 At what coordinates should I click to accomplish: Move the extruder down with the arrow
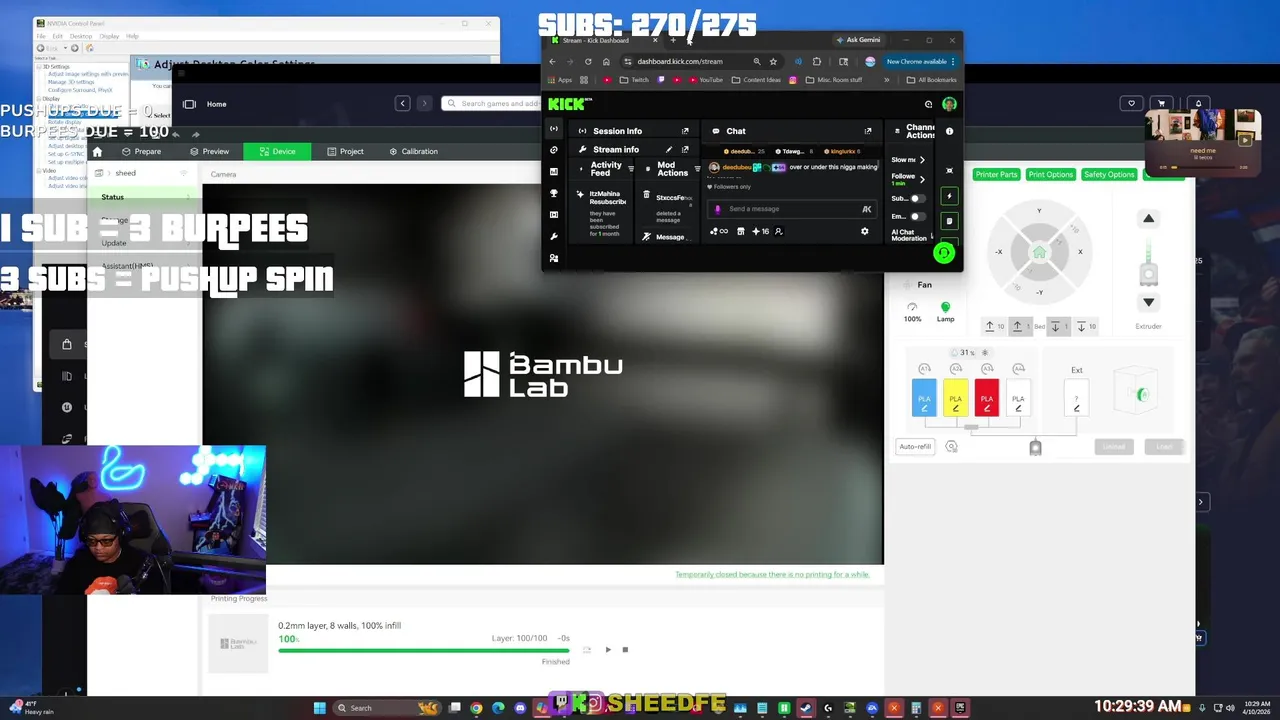[1148, 302]
